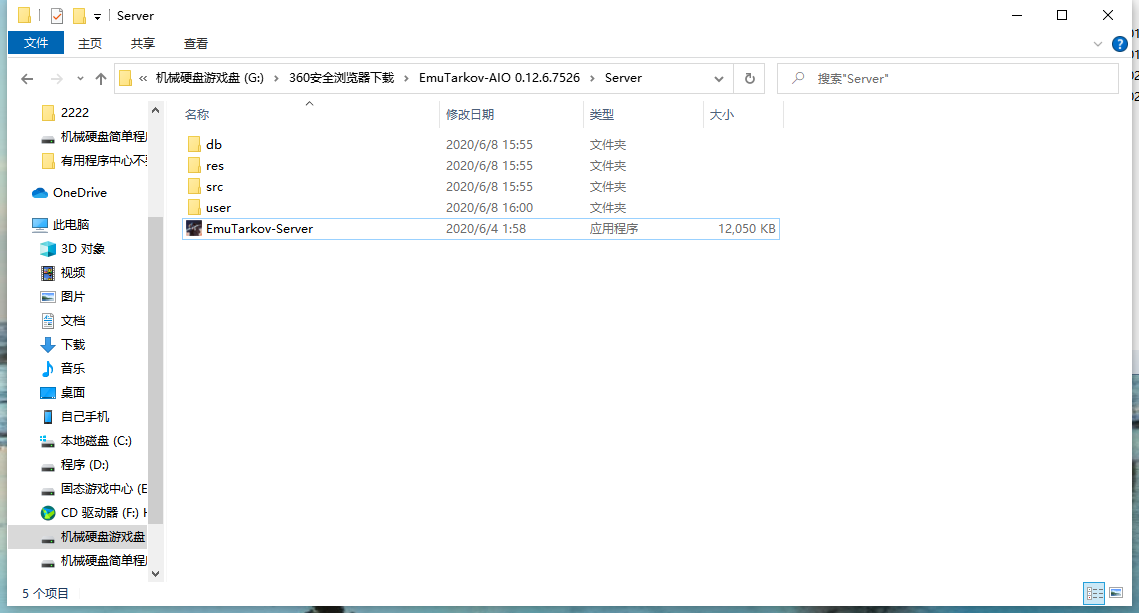Open the 查看 ribbon tab
Image resolution: width=1139 pixels, height=613 pixels.
tap(196, 44)
